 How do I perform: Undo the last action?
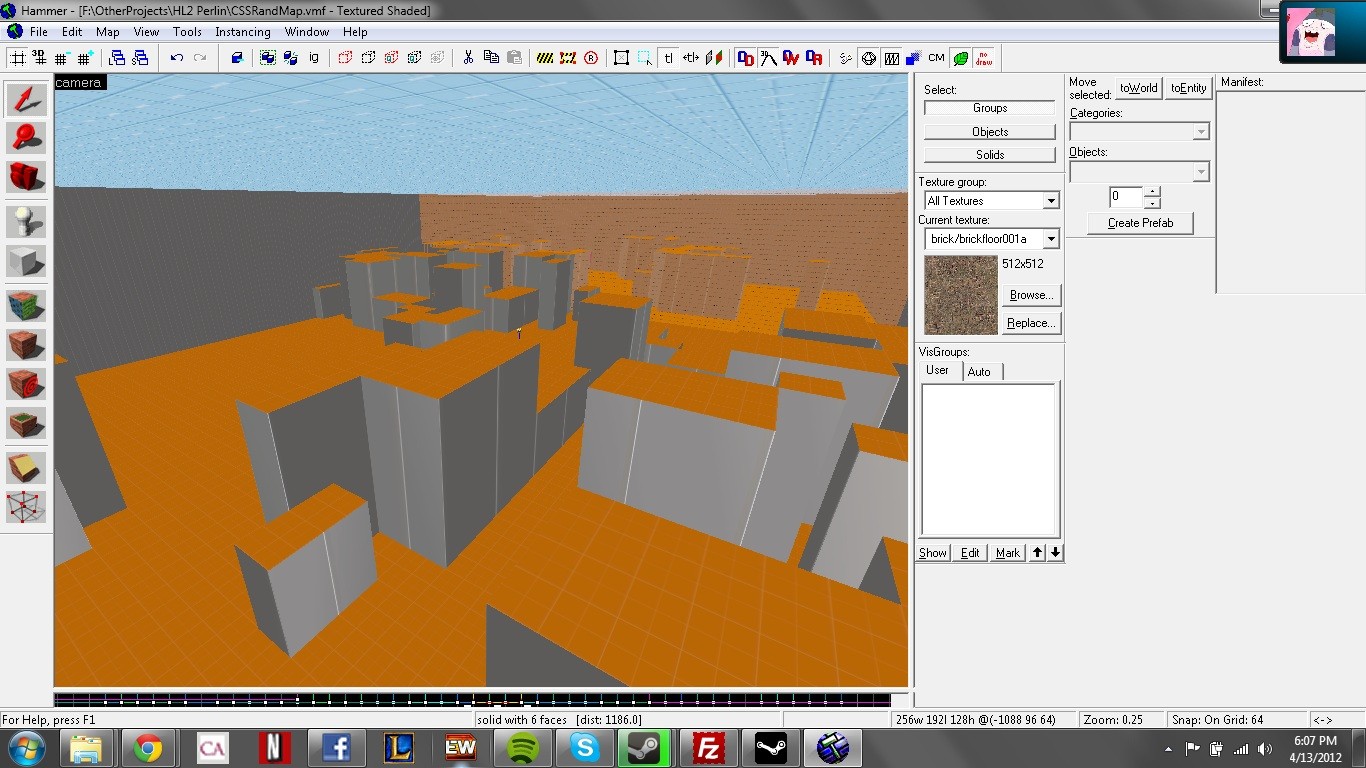(x=176, y=57)
